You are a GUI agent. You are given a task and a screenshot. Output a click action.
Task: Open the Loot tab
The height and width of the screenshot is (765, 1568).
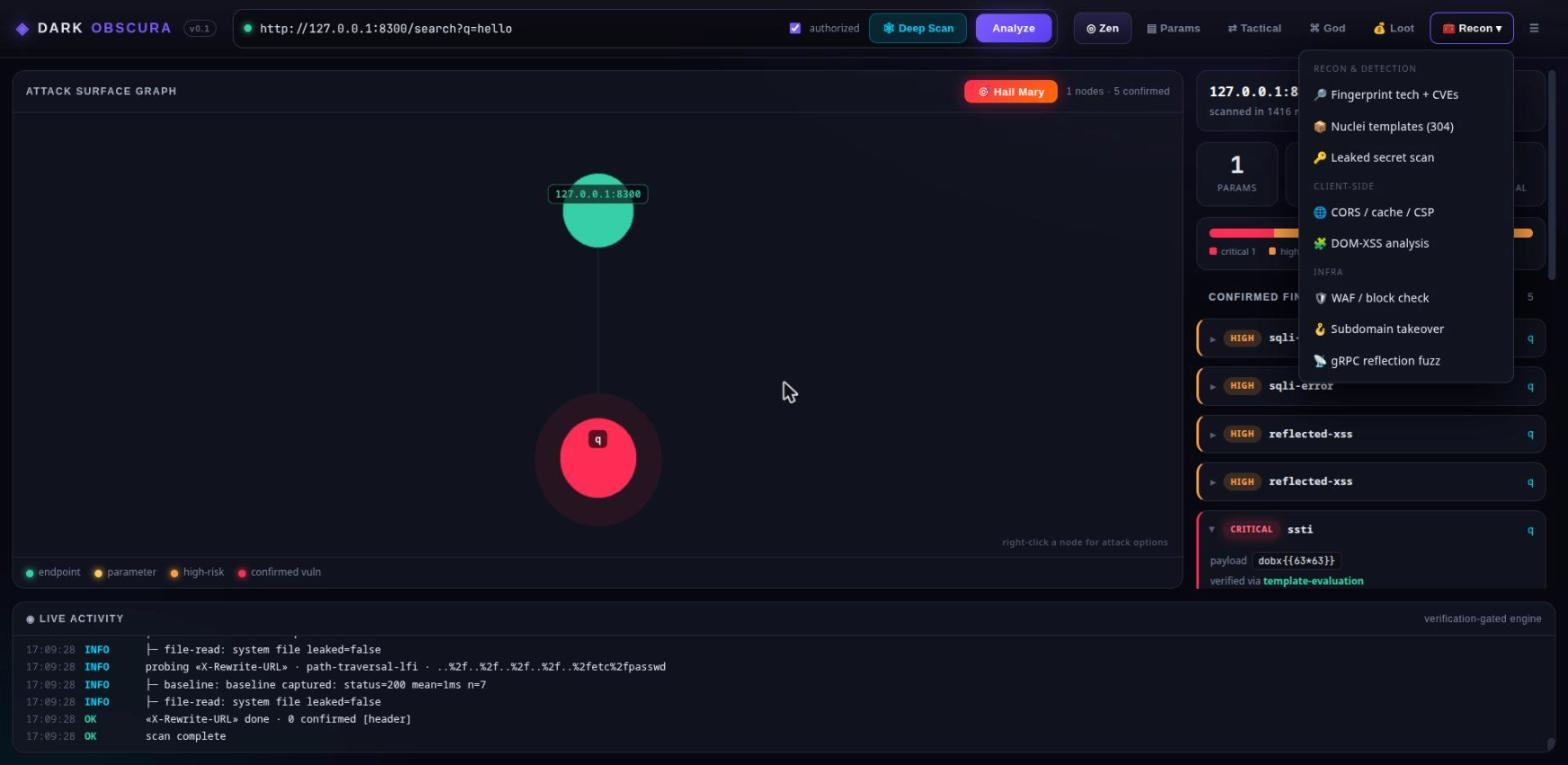[x=1393, y=28]
